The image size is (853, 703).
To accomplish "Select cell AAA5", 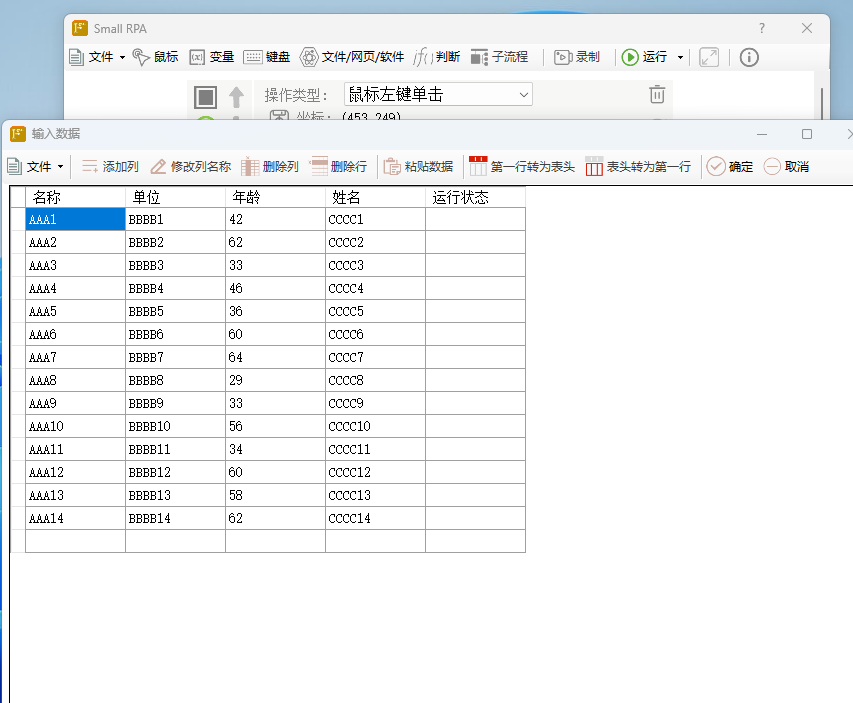I will (75, 311).
